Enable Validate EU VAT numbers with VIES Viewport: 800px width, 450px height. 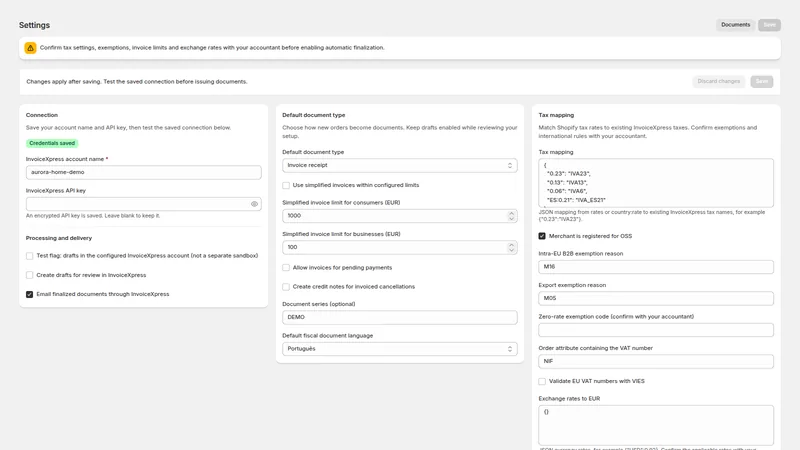click(x=542, y=381)
